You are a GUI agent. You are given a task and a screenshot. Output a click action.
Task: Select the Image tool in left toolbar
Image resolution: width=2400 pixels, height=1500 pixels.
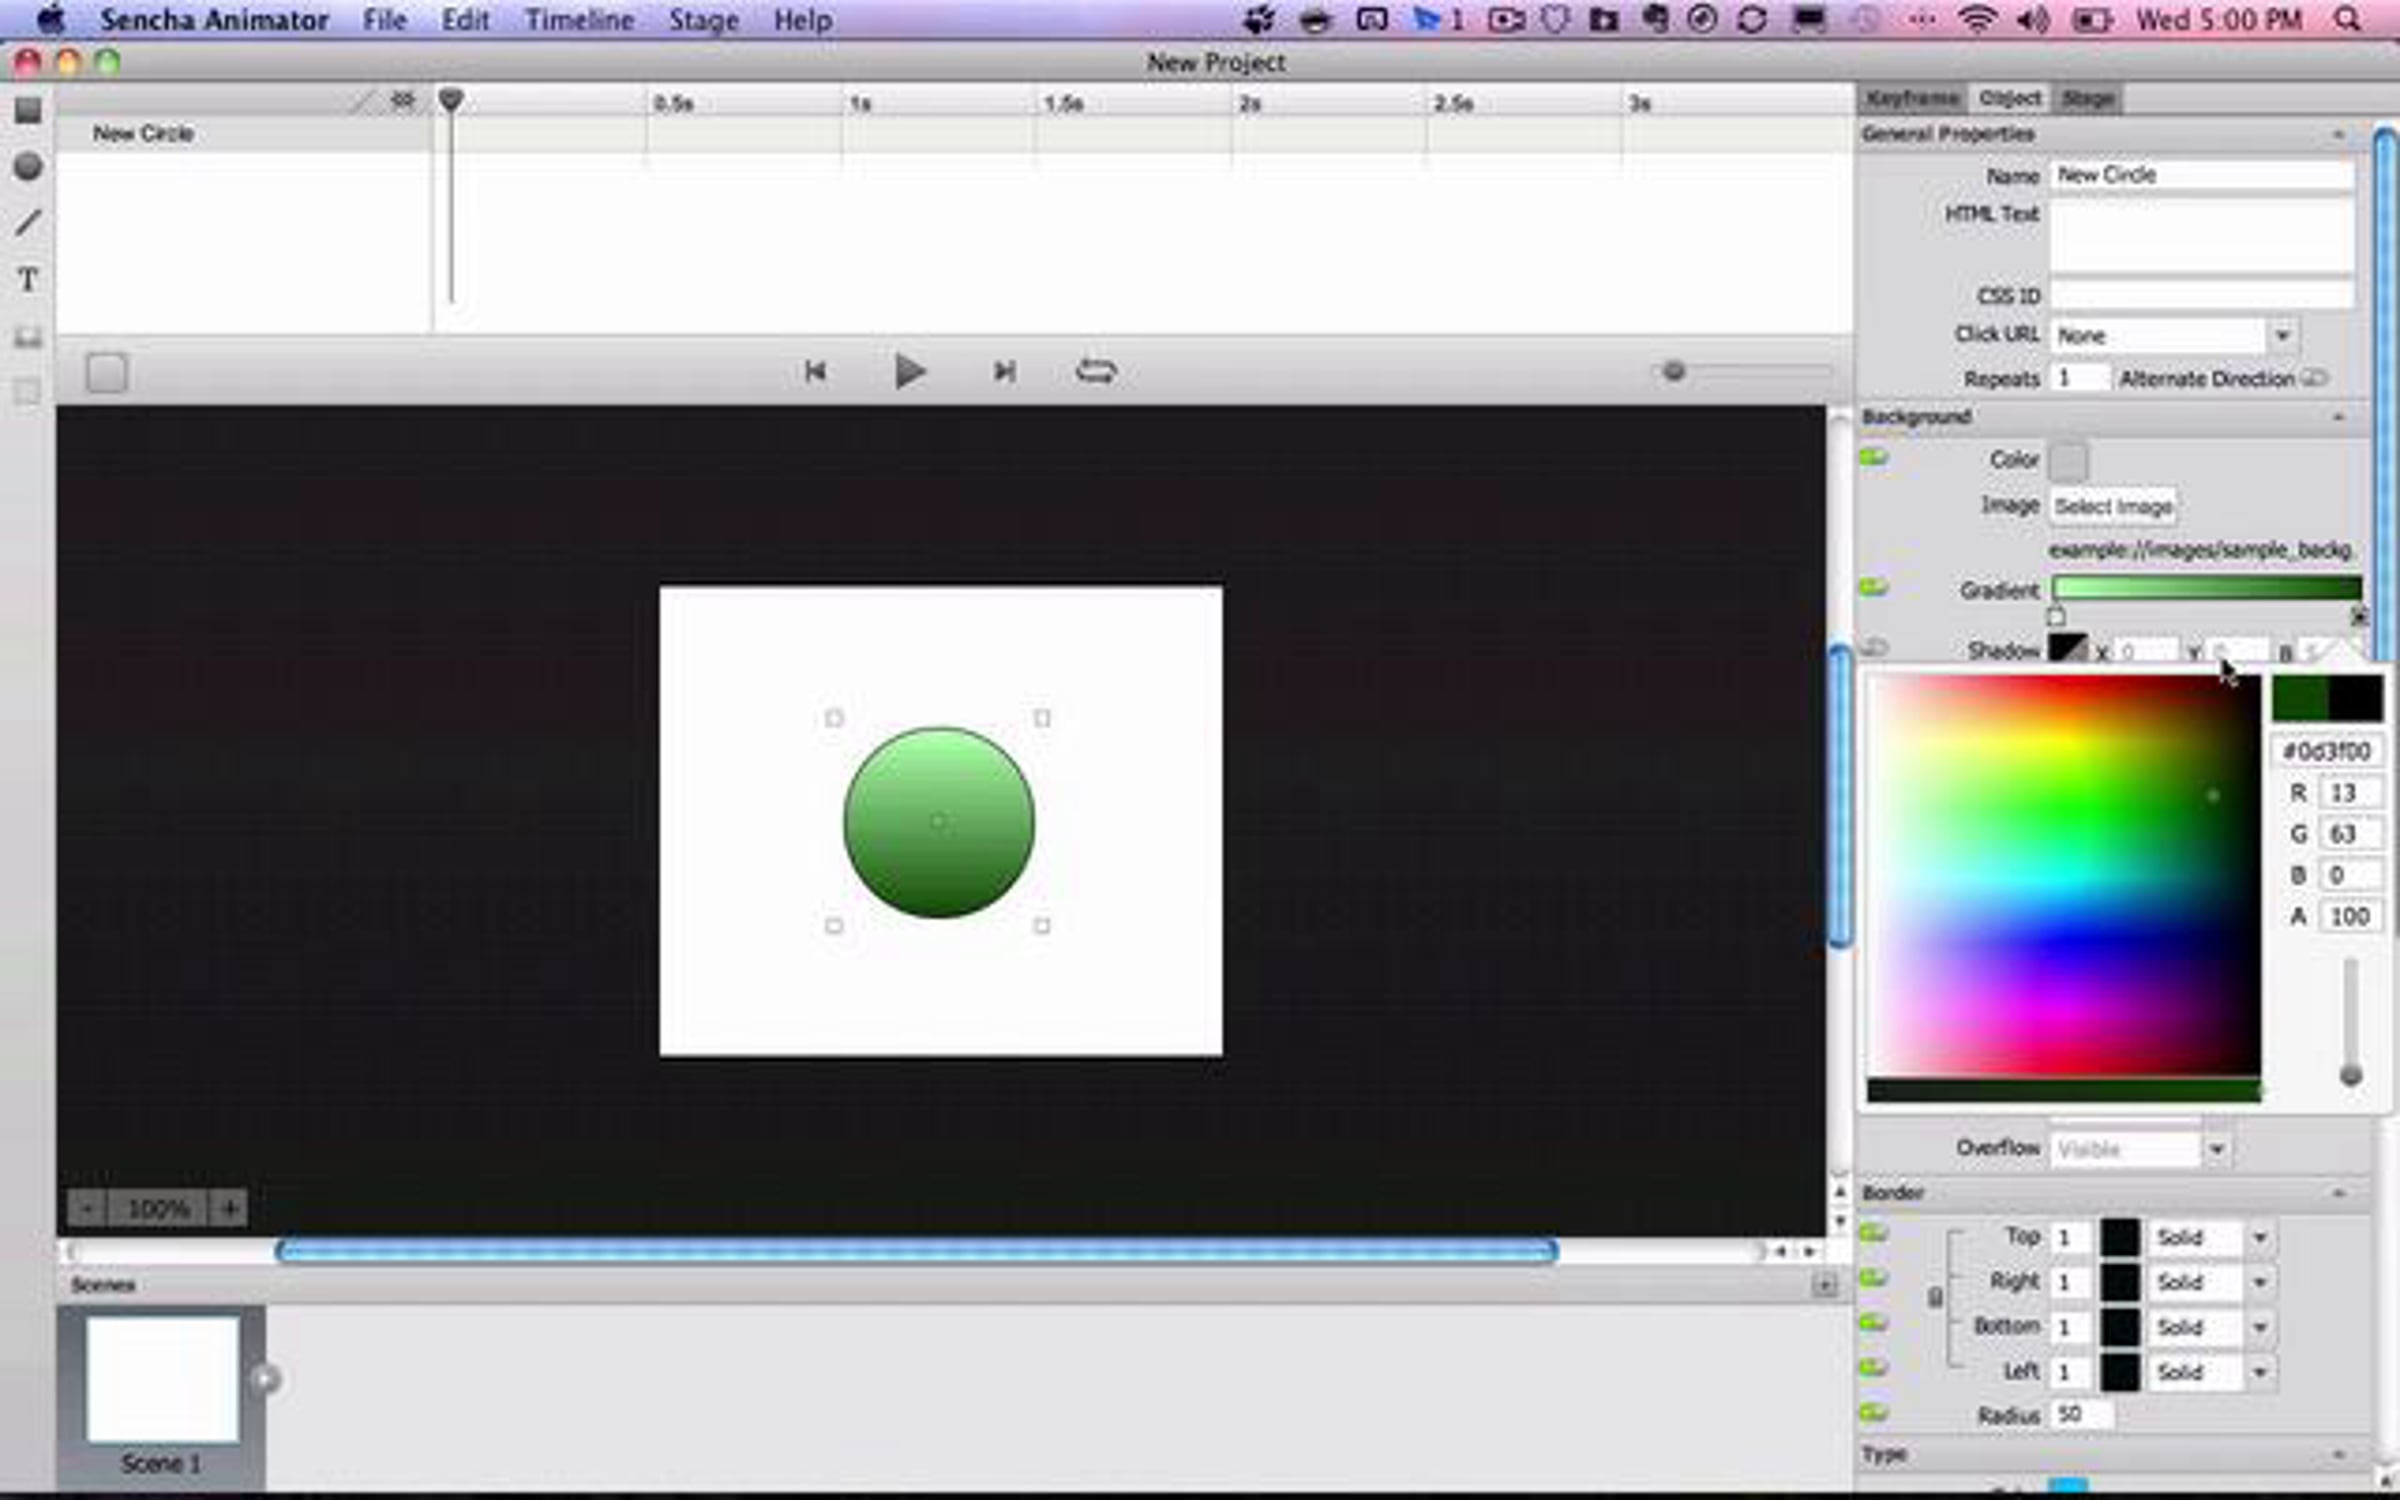click(28, 337)
